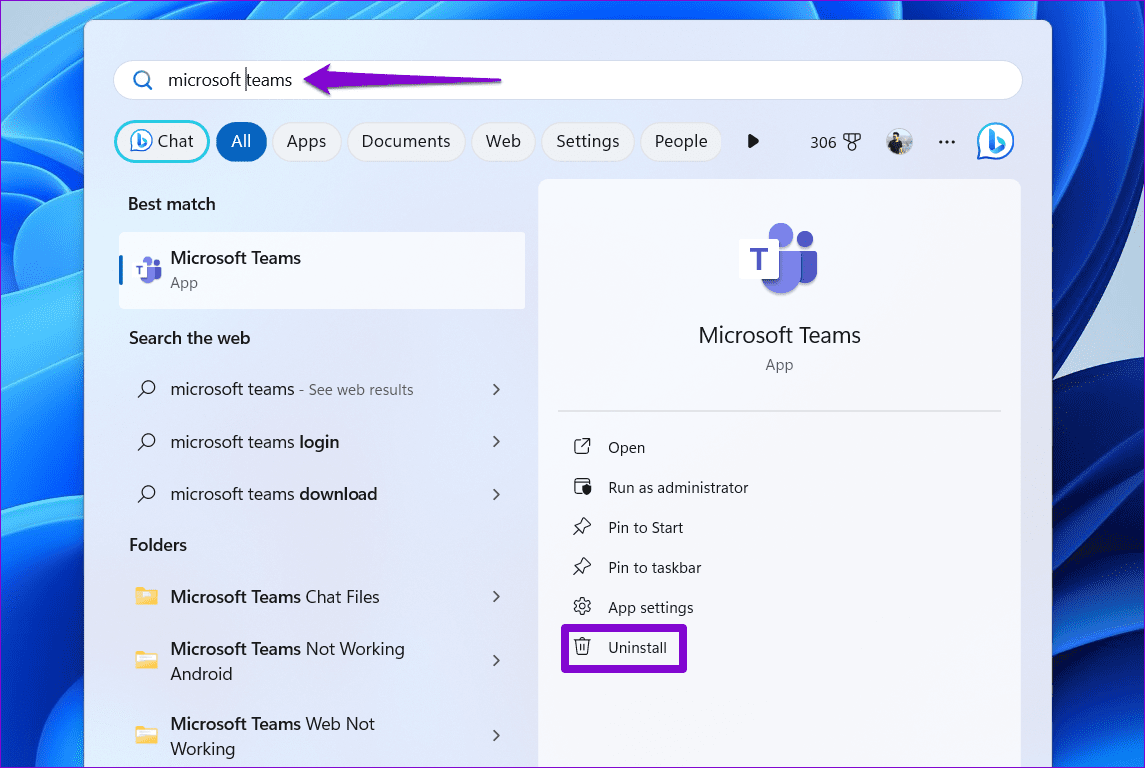Switch to the Documents filter tab

pyautogui.click(x=406, y=141)
